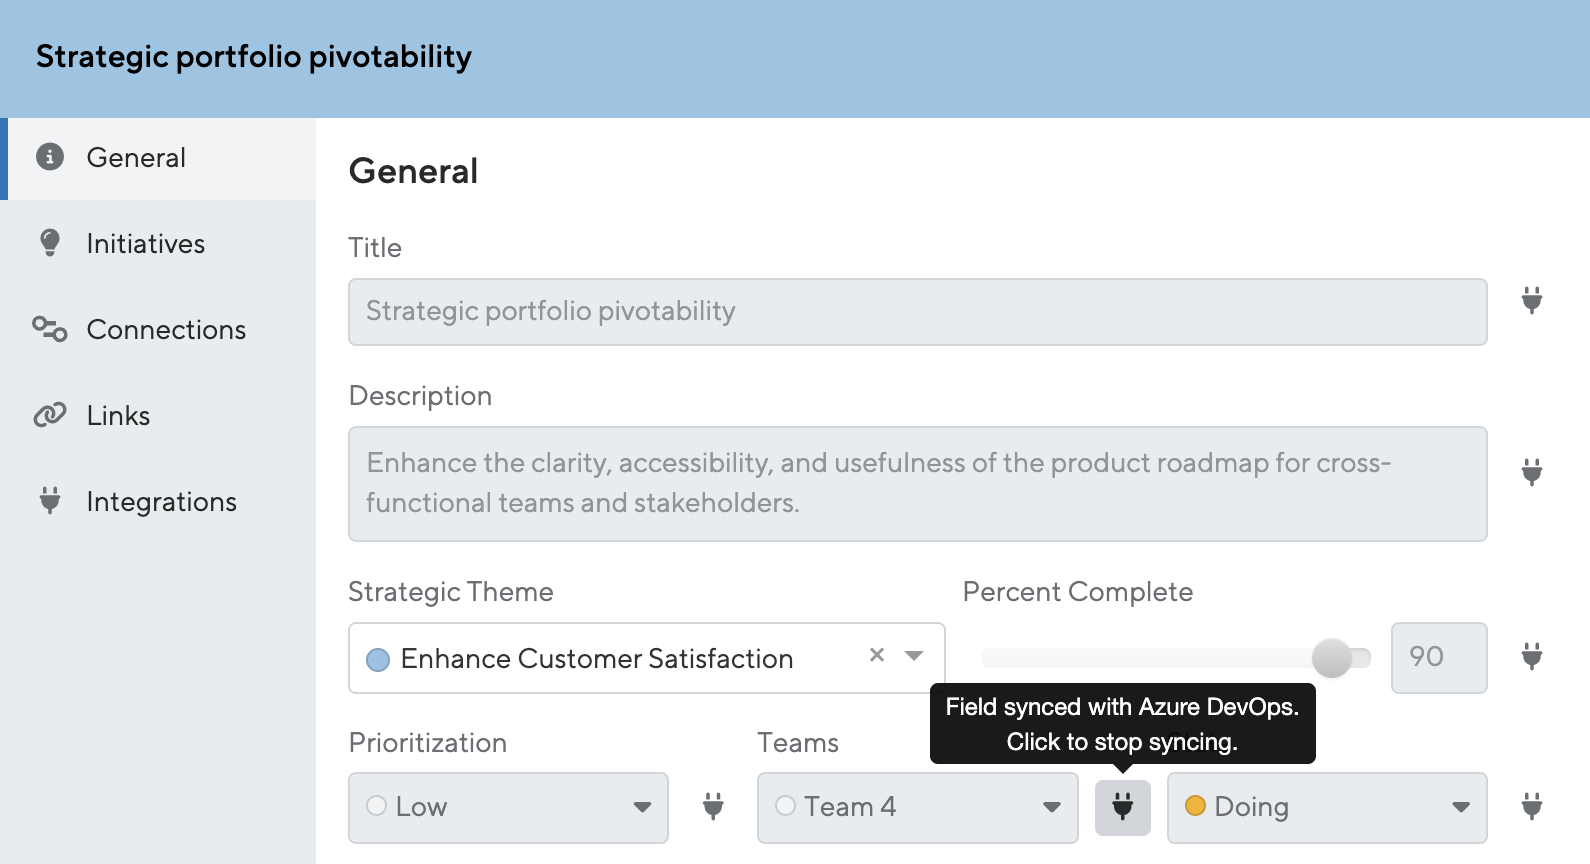This screenshot has height=864, width=1590.
Task: Click the chain Links icon in sidebar
Action: (x=50, y=415)
